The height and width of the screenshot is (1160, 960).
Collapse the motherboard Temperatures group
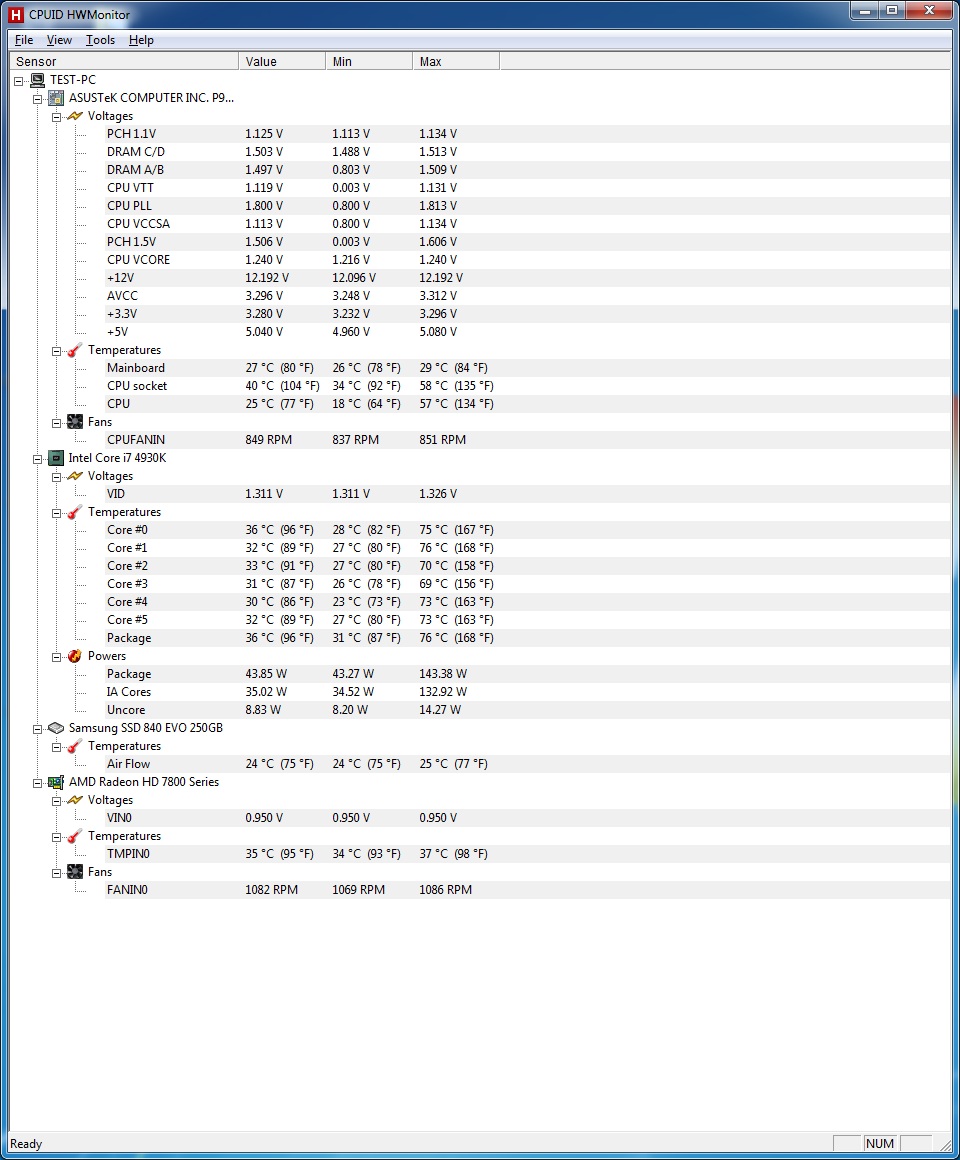coord(56,351)
